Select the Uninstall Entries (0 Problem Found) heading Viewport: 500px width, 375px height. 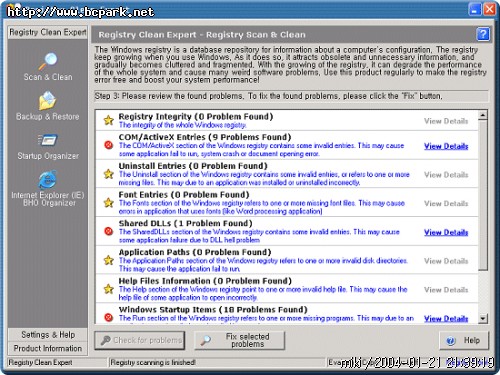tap(193, 166)
